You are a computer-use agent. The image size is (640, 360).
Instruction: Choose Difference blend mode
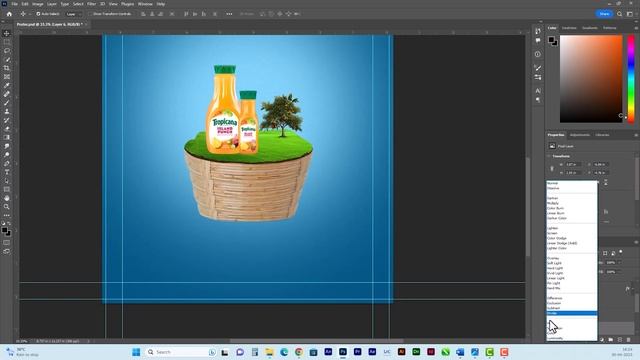click(x=571, y=298)
